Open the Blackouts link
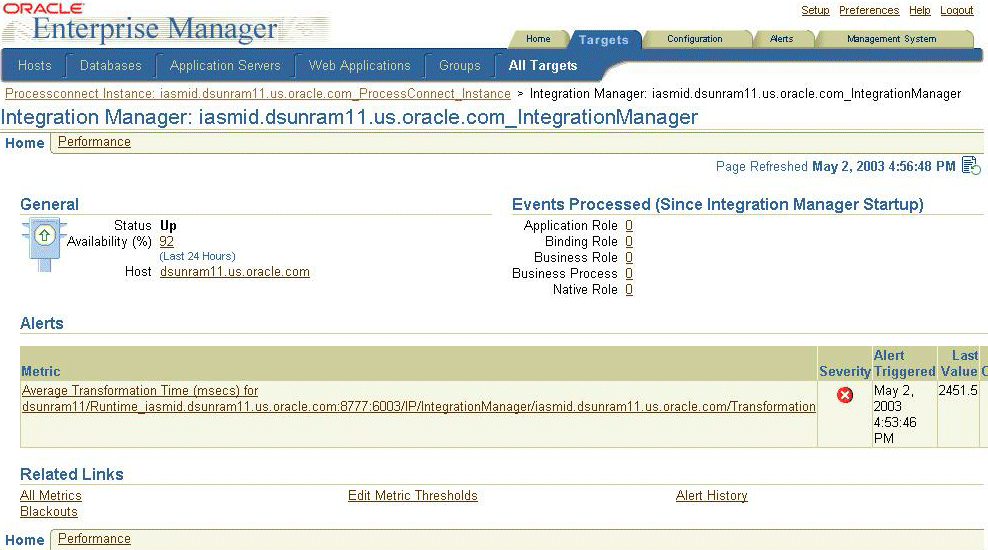This screenshot has height=550, width=988. pyautogui.click(x=49, y=512)
